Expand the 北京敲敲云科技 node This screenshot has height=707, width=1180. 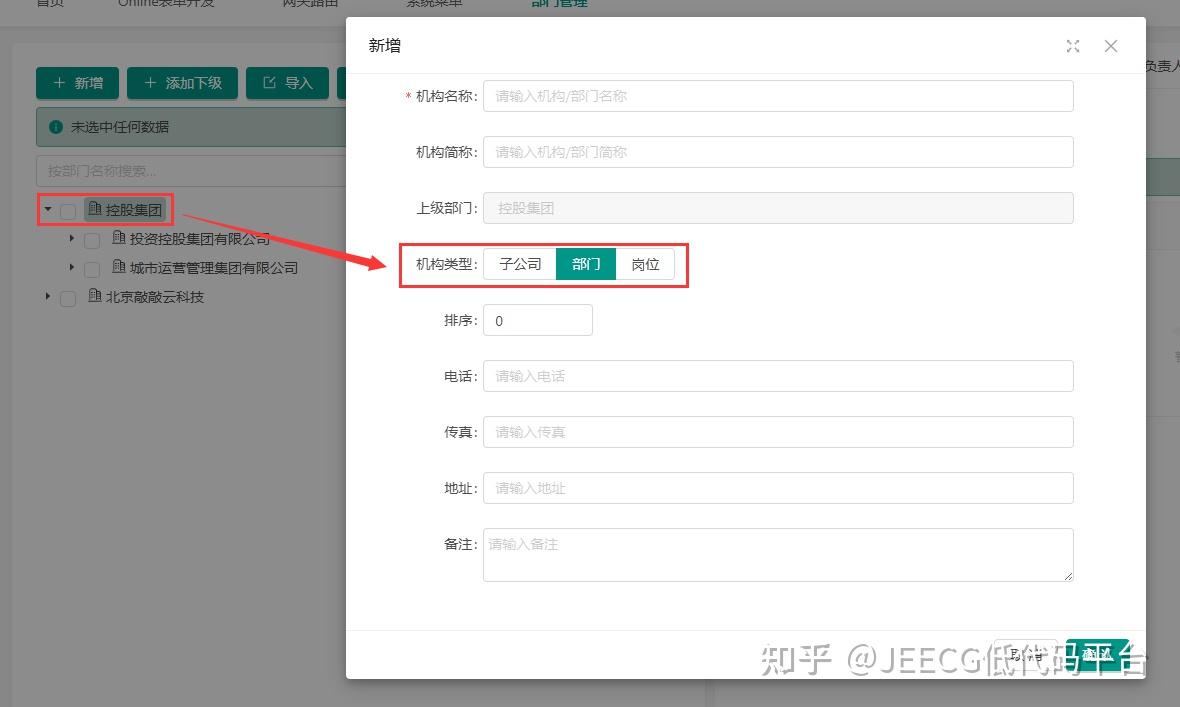click(x=47, y=297)
